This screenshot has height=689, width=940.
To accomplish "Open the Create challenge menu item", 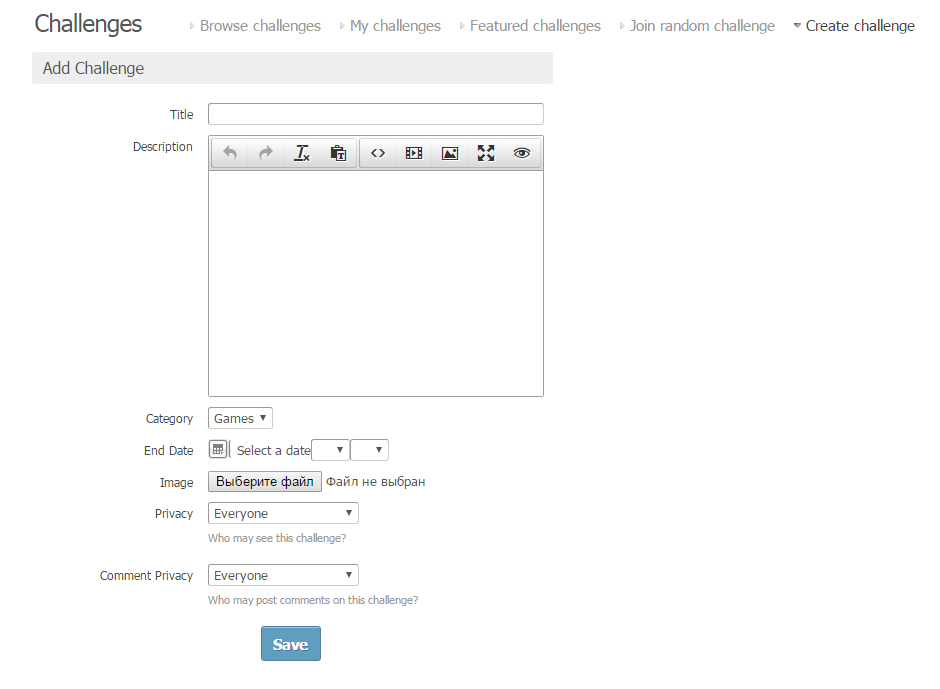I will click(x=860, y=26).
